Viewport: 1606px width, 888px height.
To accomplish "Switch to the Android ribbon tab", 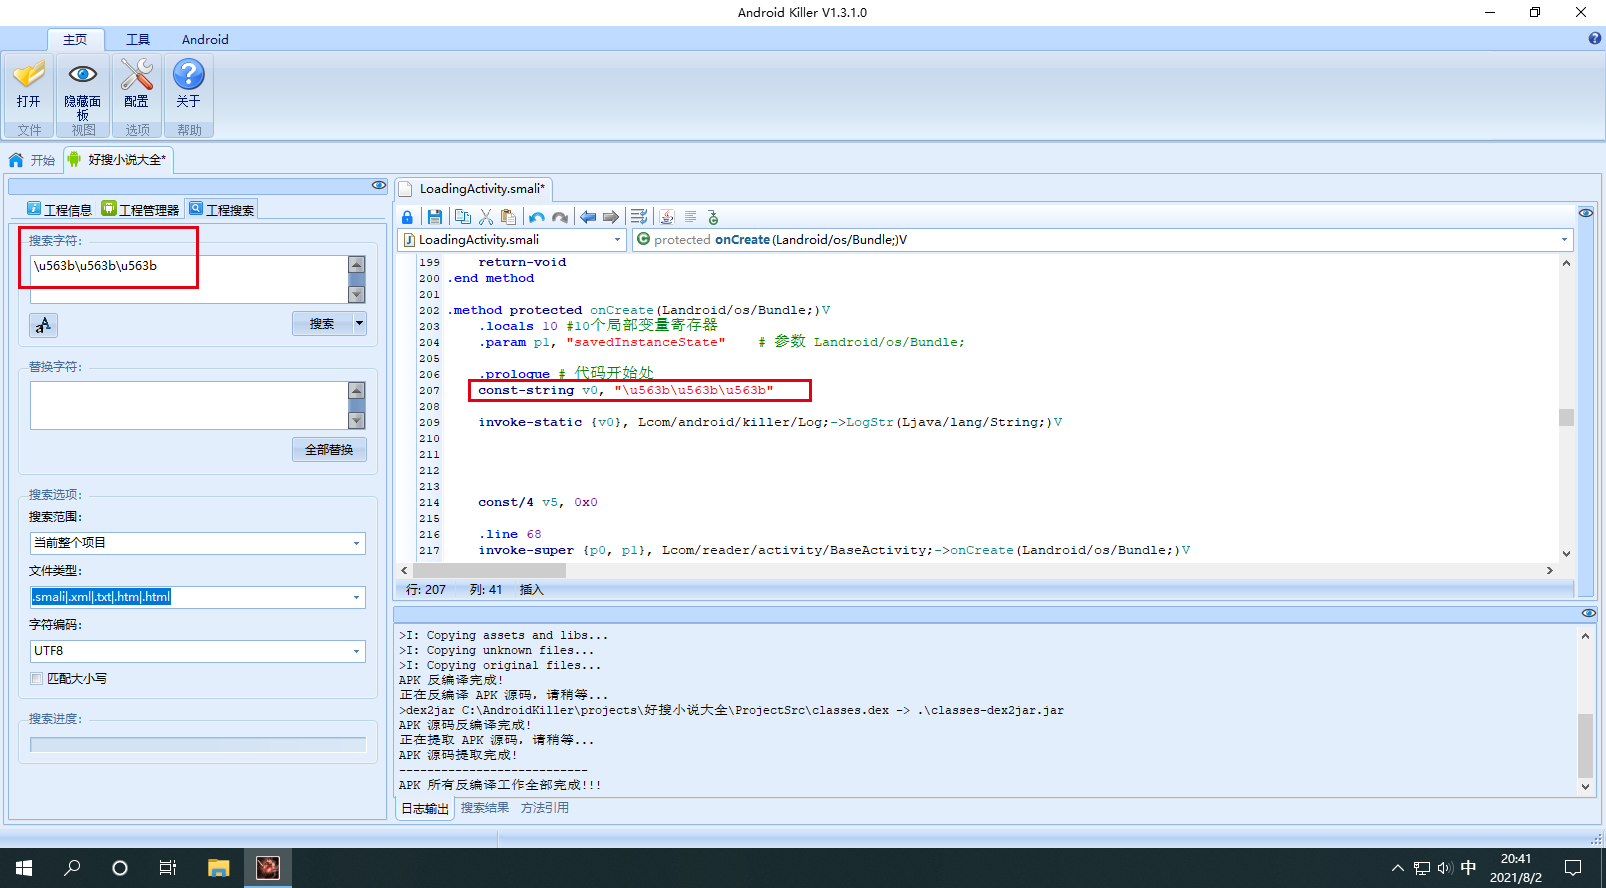I will click(205, 39).
